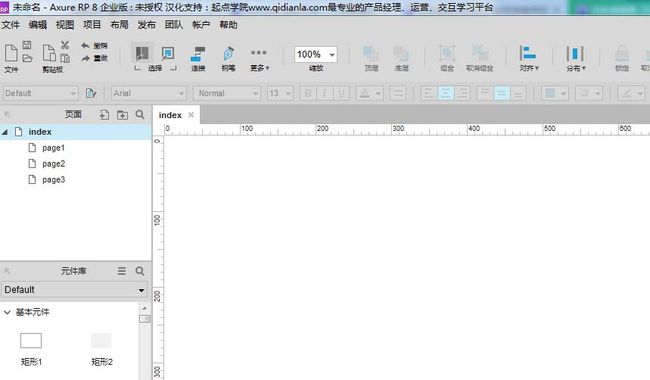The image size is (650, 380).
Task: Align text right
Action: pos(462,93)
